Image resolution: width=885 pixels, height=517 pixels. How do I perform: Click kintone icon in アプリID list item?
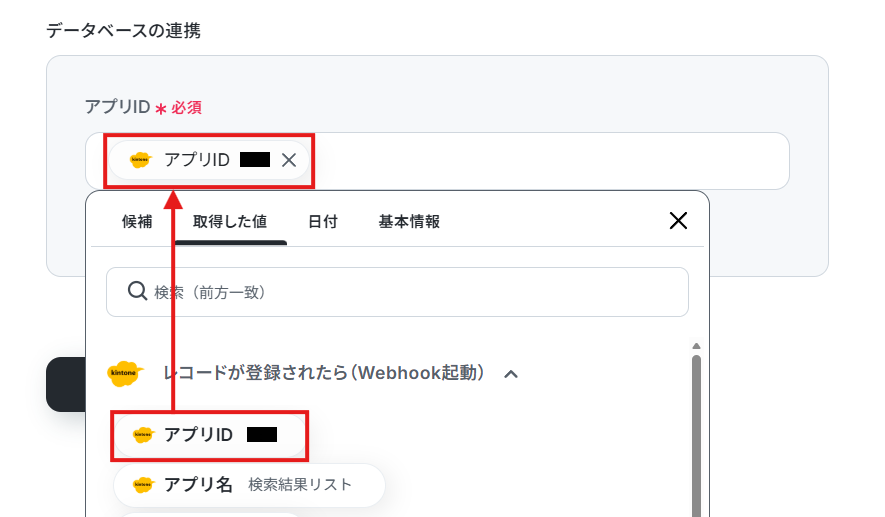coord(143,435)
